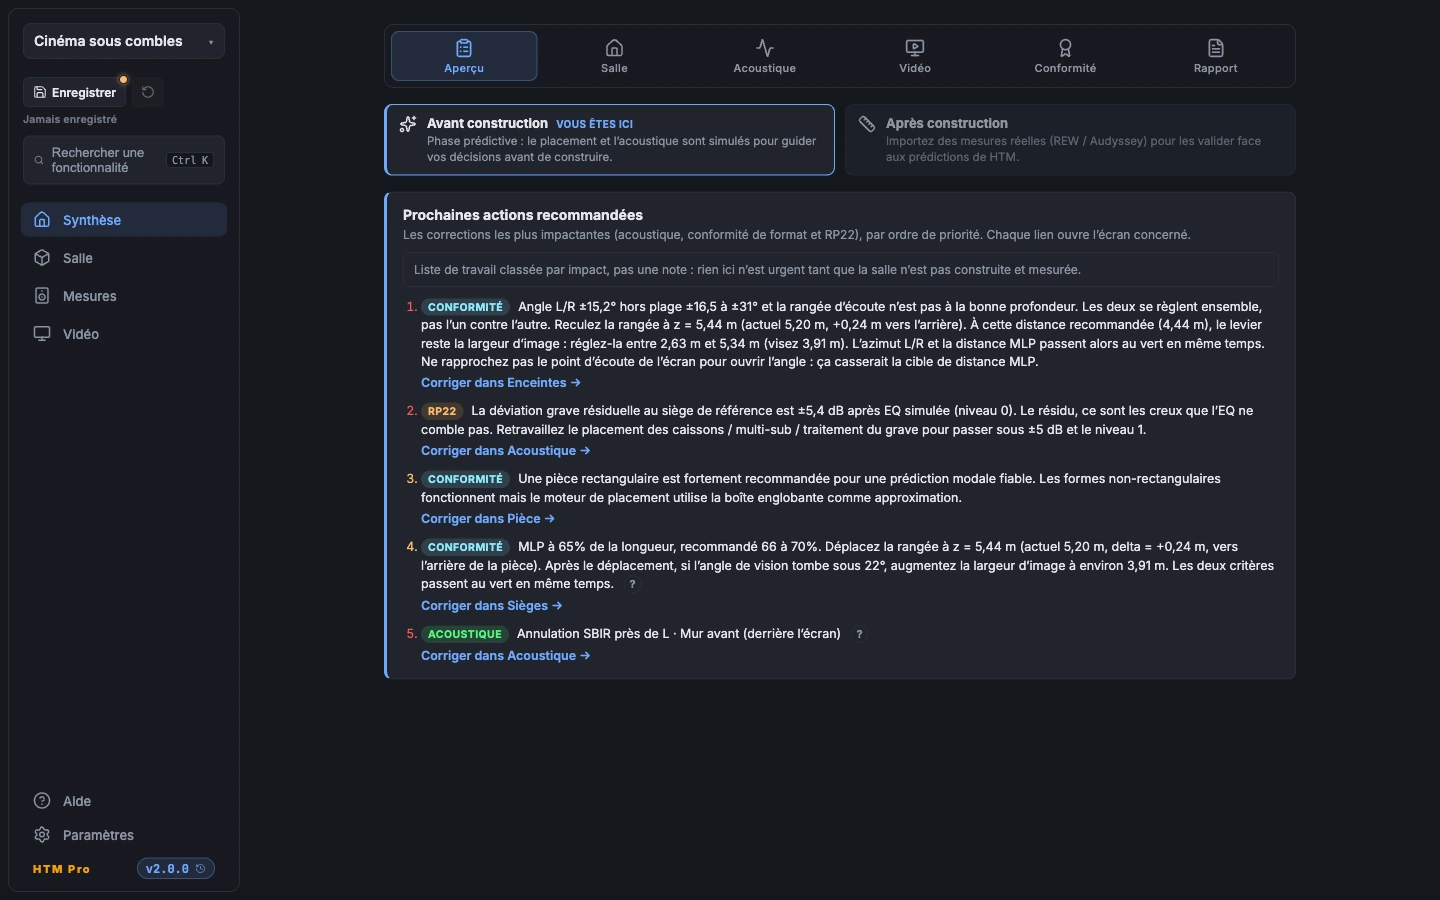
Task: Open the Acoustique tab
Action: 765,56
